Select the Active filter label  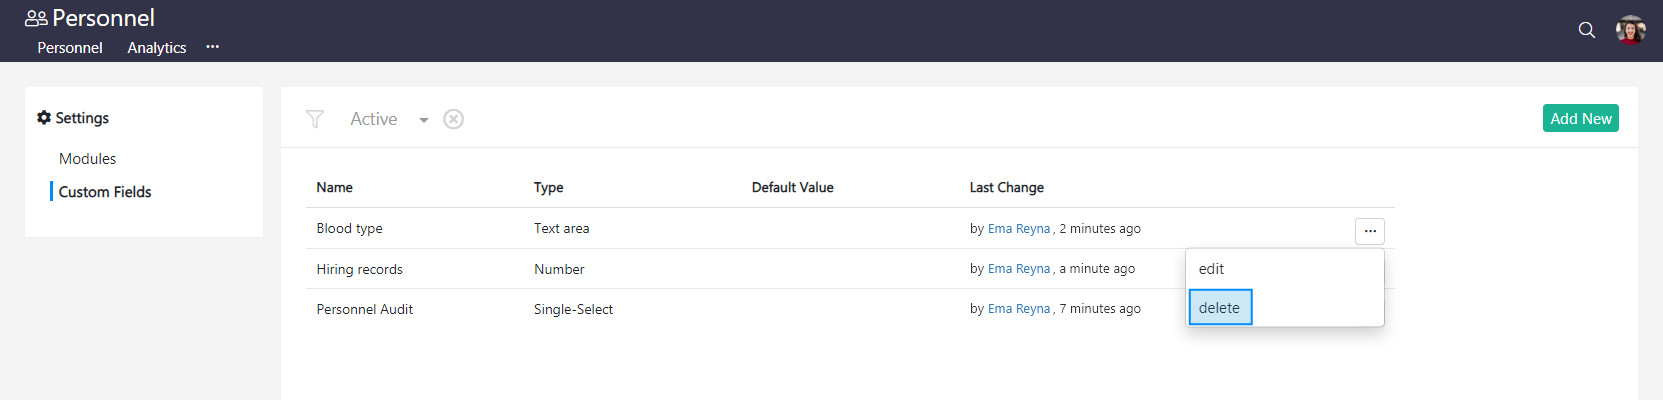point(373,119)
